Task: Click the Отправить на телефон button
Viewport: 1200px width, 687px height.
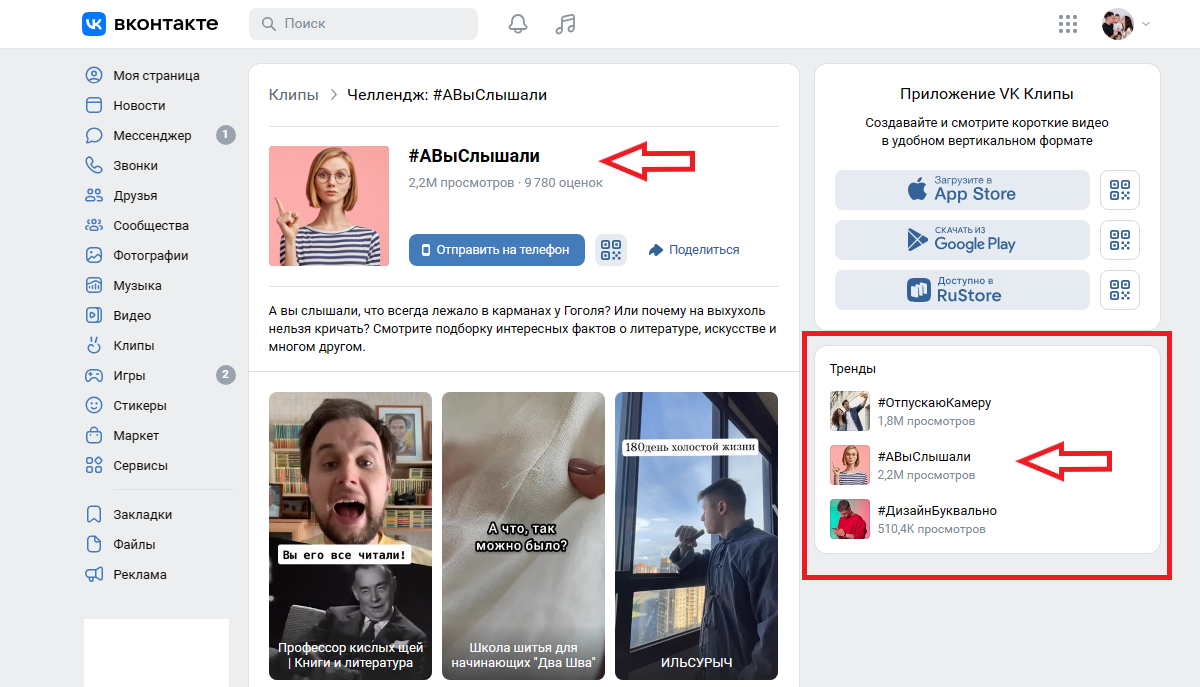Action: tap(496, 250)
